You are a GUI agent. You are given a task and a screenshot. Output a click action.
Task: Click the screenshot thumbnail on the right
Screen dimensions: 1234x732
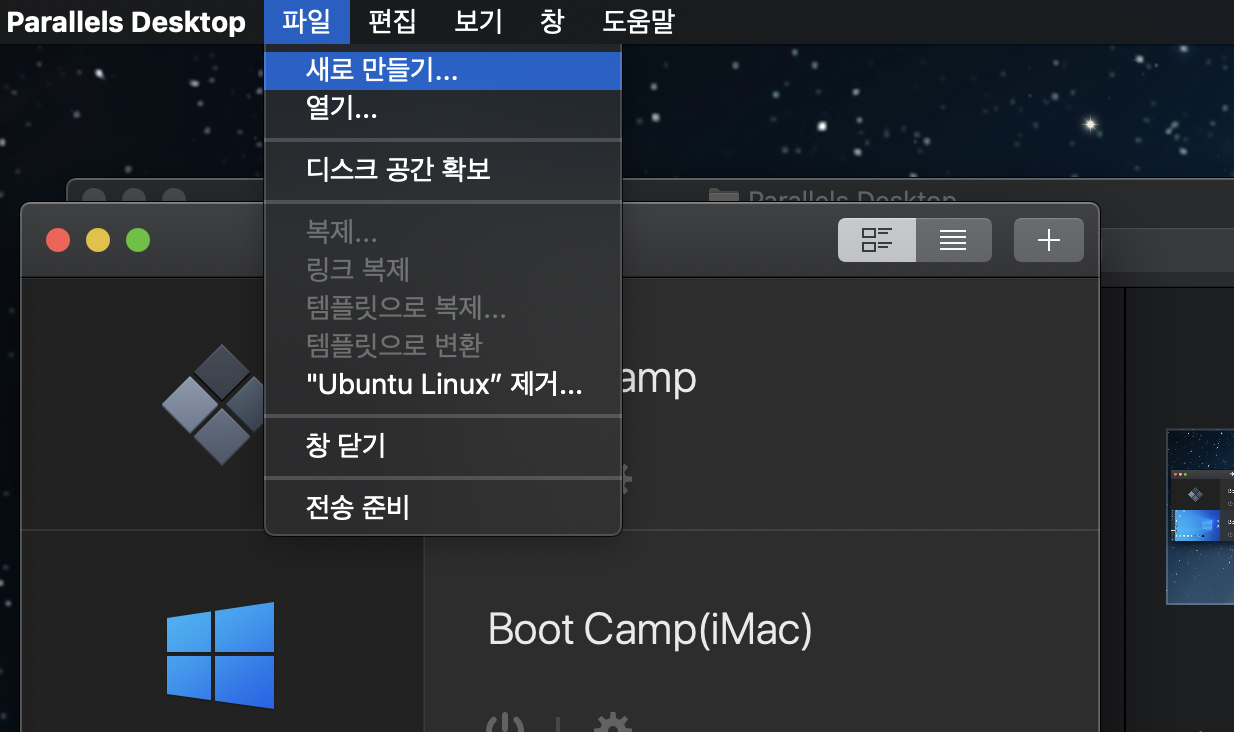pyautogui.click(x=1200, y=516)
